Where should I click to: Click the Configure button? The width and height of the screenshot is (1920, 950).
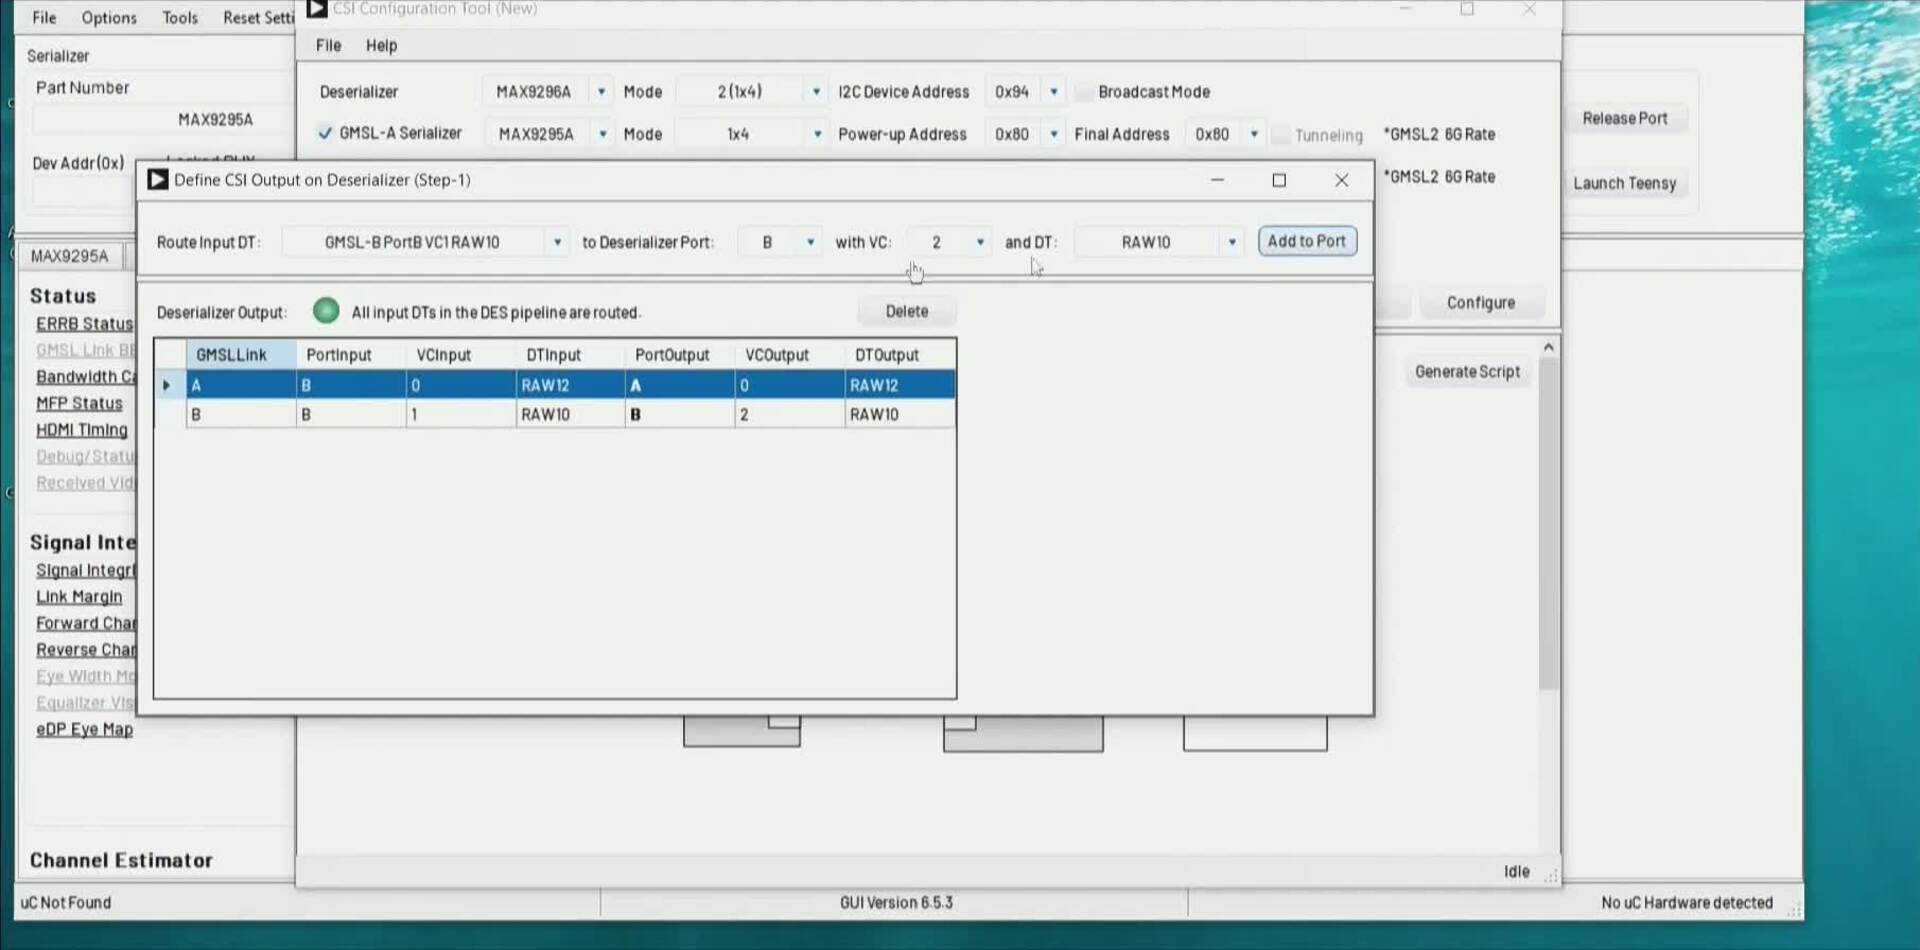tap(1480, 302)
